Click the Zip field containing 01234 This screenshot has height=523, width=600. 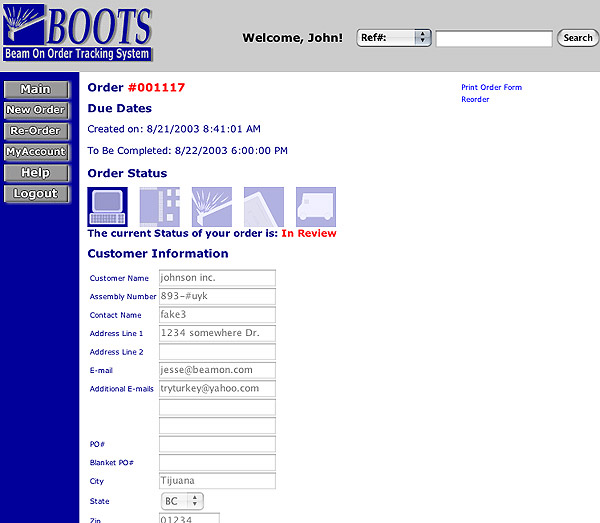point(189,518)
